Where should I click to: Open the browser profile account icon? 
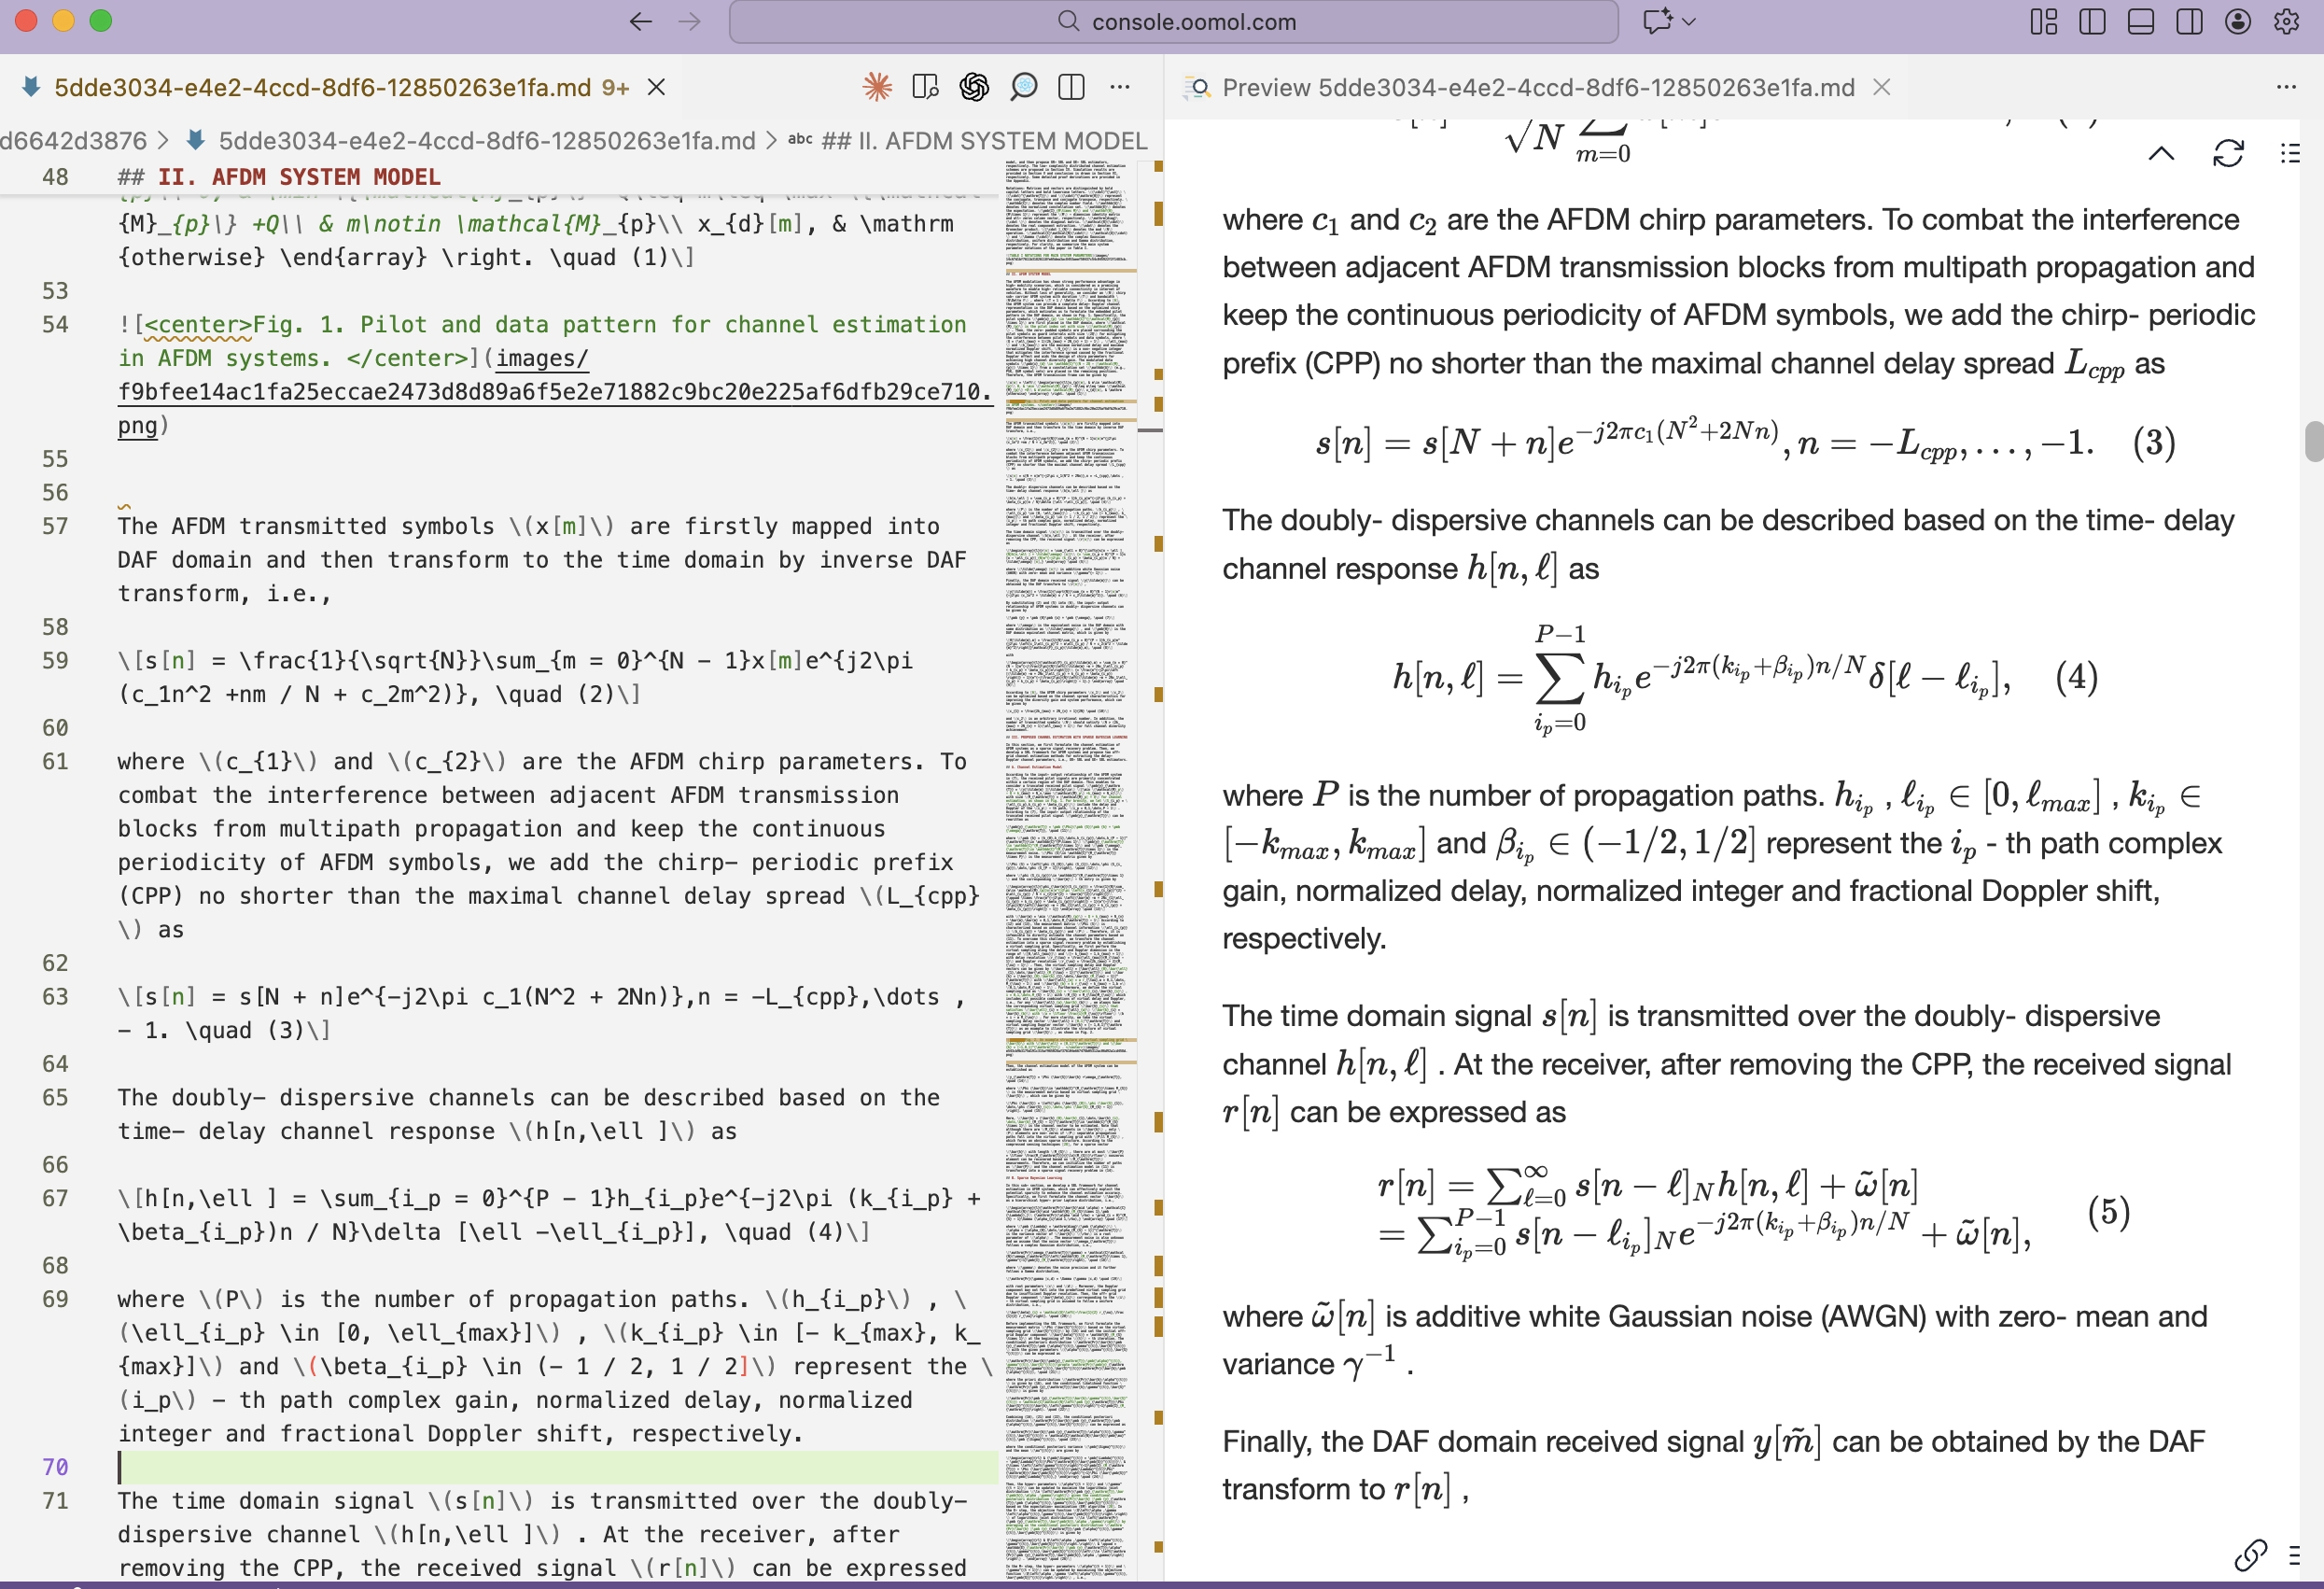click(x=2236, y=22)
